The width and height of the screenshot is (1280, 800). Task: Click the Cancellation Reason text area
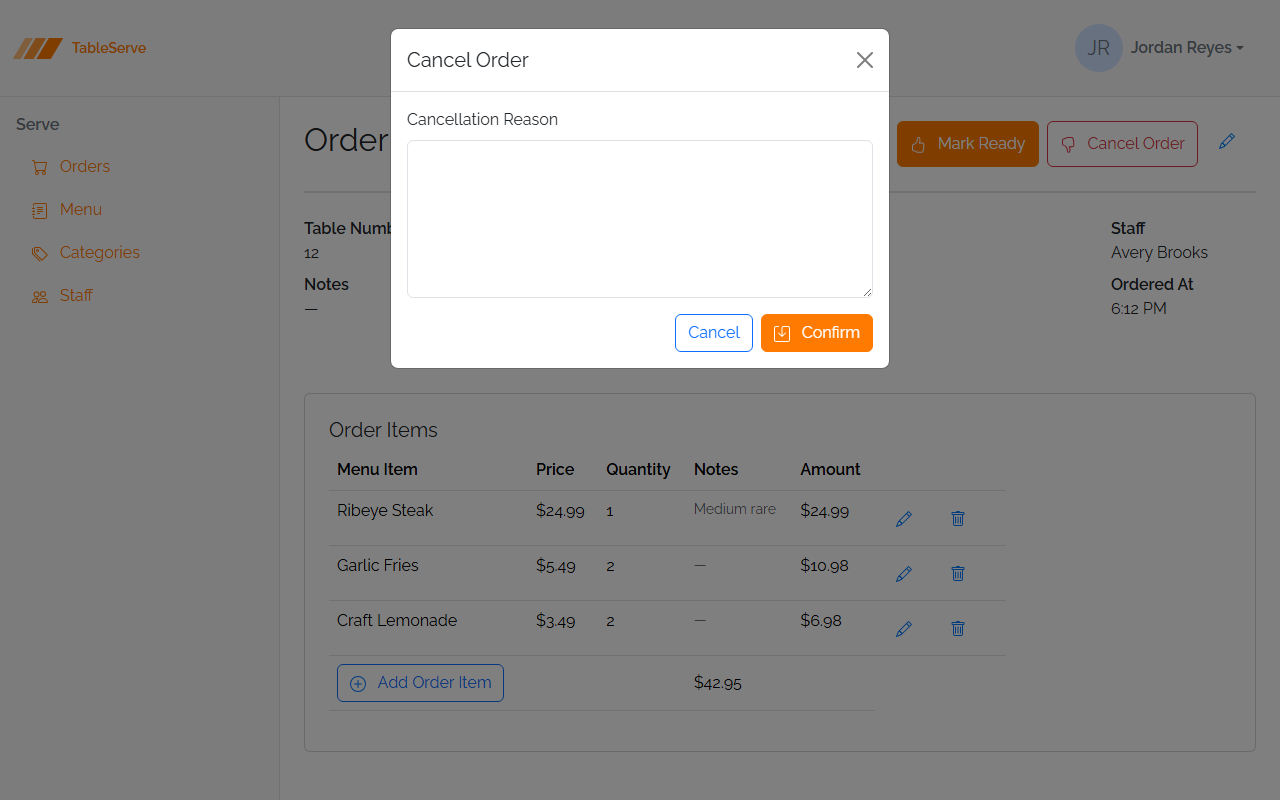click(x=640, y=219)
